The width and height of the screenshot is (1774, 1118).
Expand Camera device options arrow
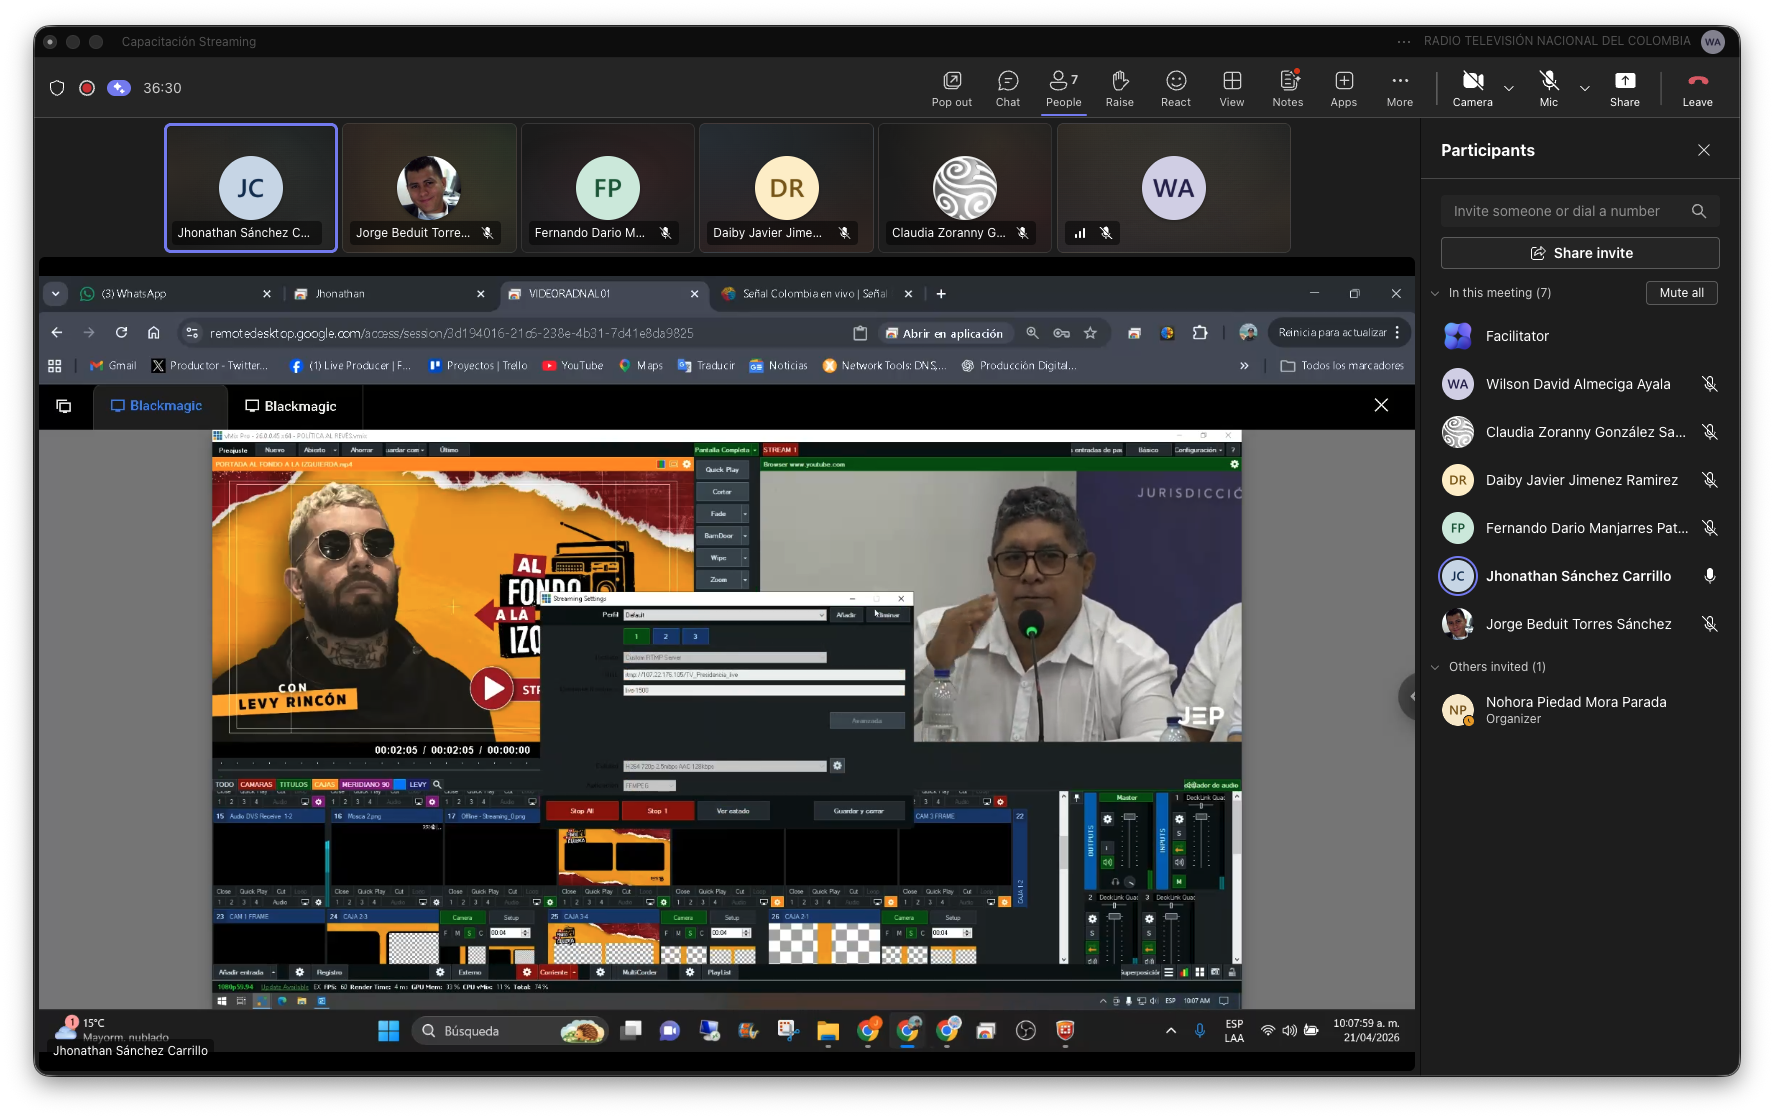1509,89
